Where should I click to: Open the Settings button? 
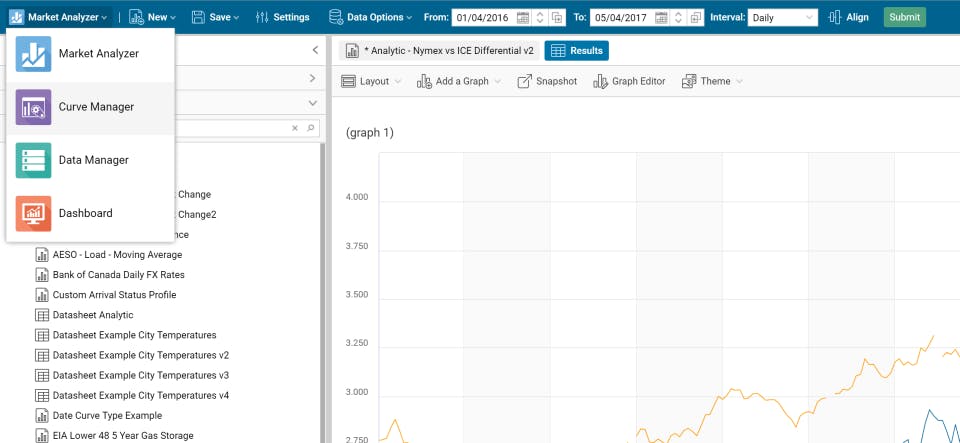point(282,17)
